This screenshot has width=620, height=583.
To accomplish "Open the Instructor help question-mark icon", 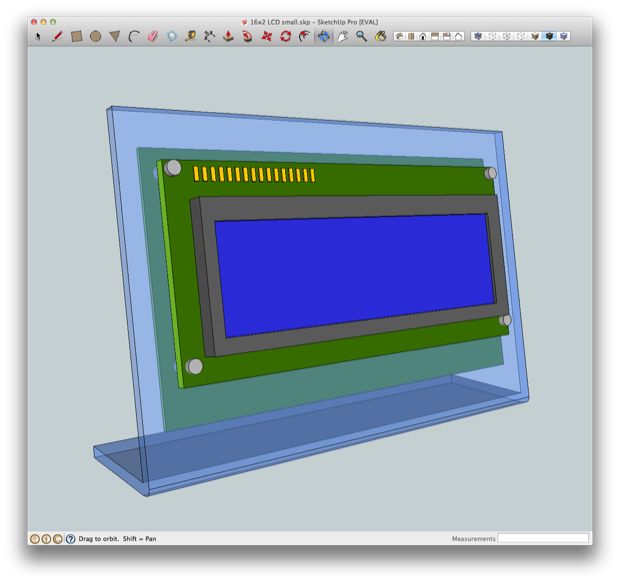I will coord(70,539).
